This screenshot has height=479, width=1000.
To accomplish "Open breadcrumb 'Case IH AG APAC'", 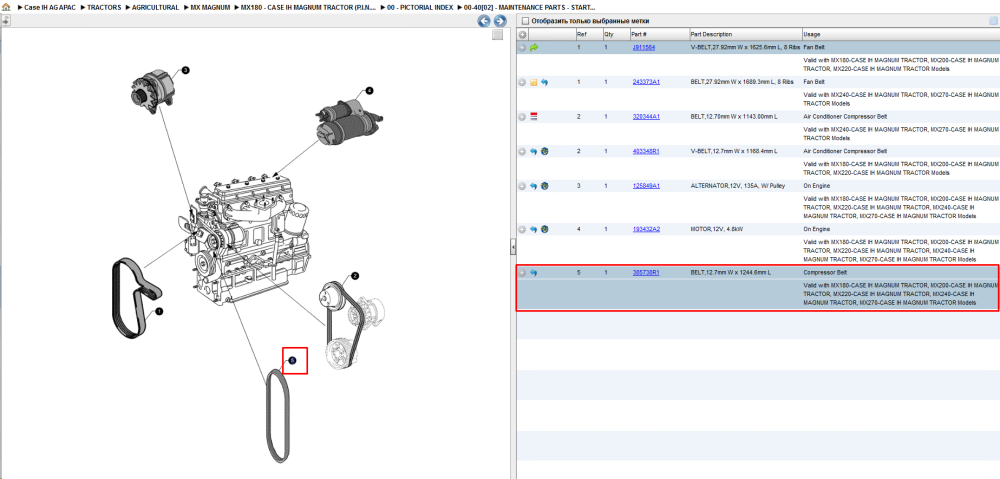I will click(50, 8).
